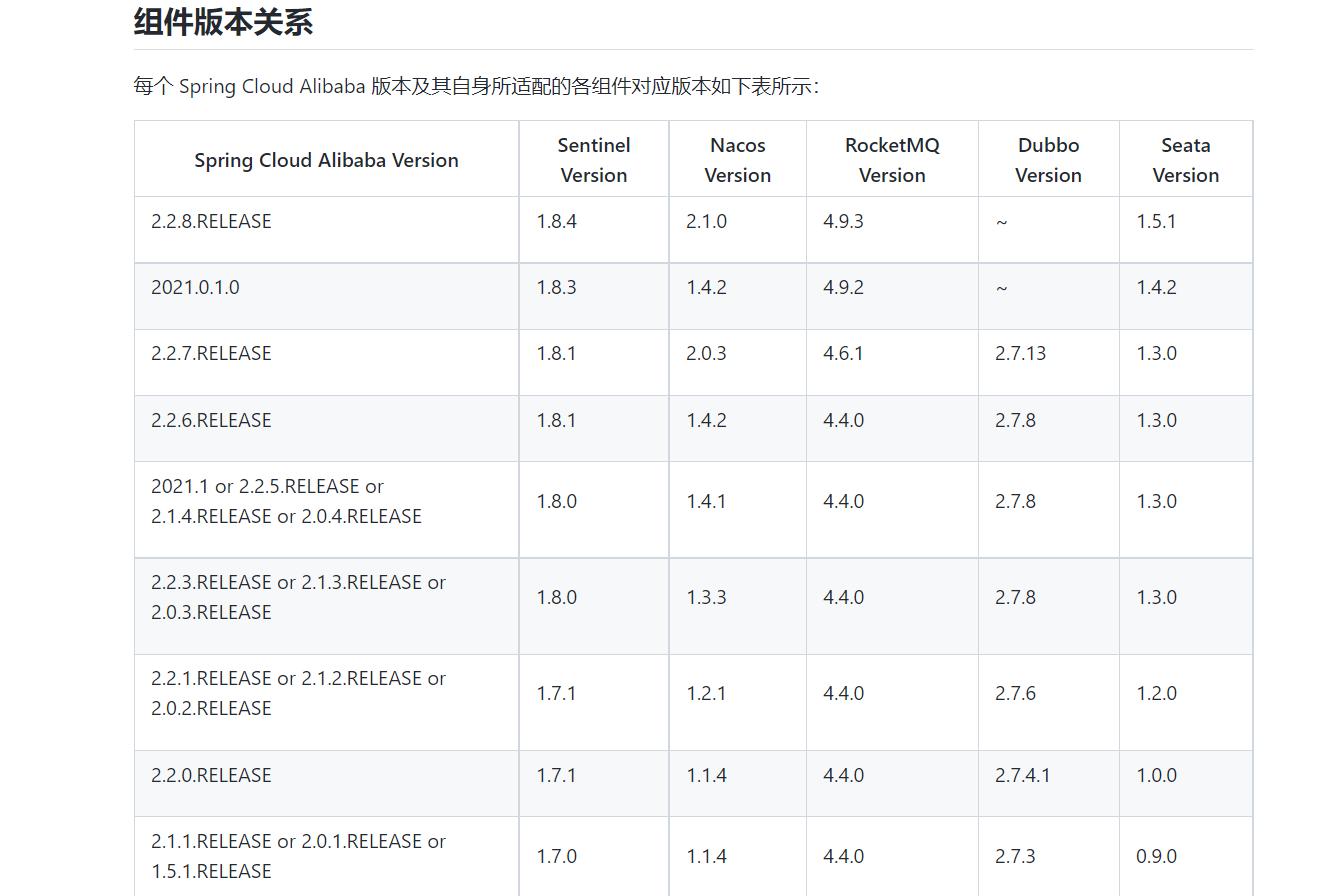The height and width of the screenshot is (896, 1330).
Task: Select RocketMQ value "4.6.1"
Action: tap(843, 353)
